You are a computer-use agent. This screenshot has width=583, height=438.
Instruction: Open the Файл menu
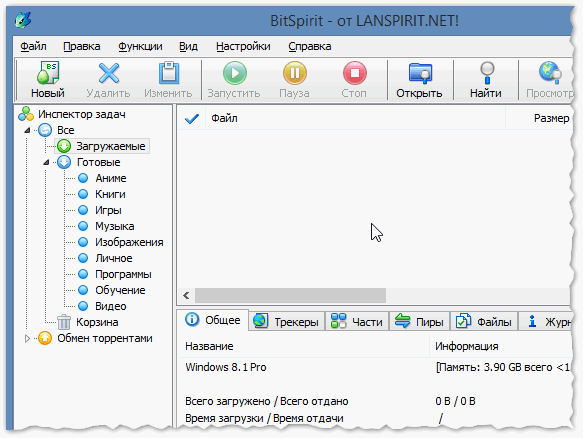(33, 46)
